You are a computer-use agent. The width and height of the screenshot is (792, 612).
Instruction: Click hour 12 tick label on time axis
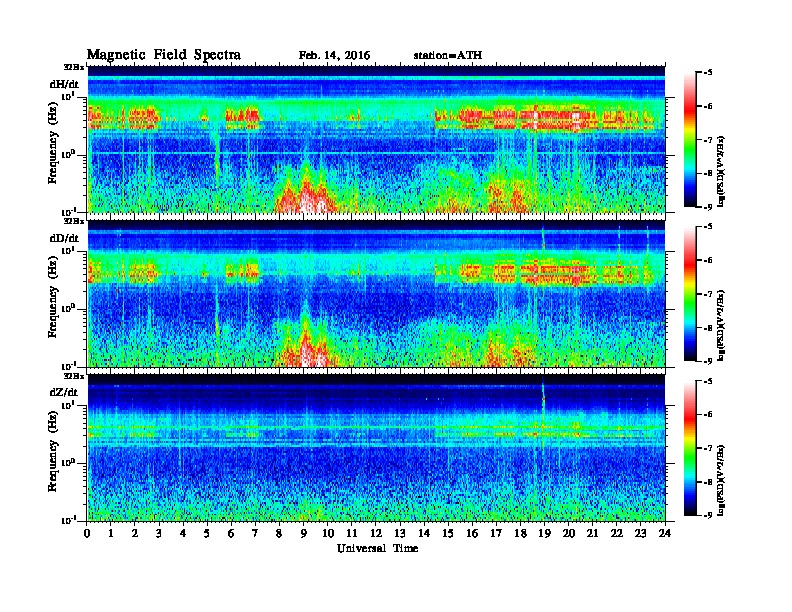[x=376, y=533]
